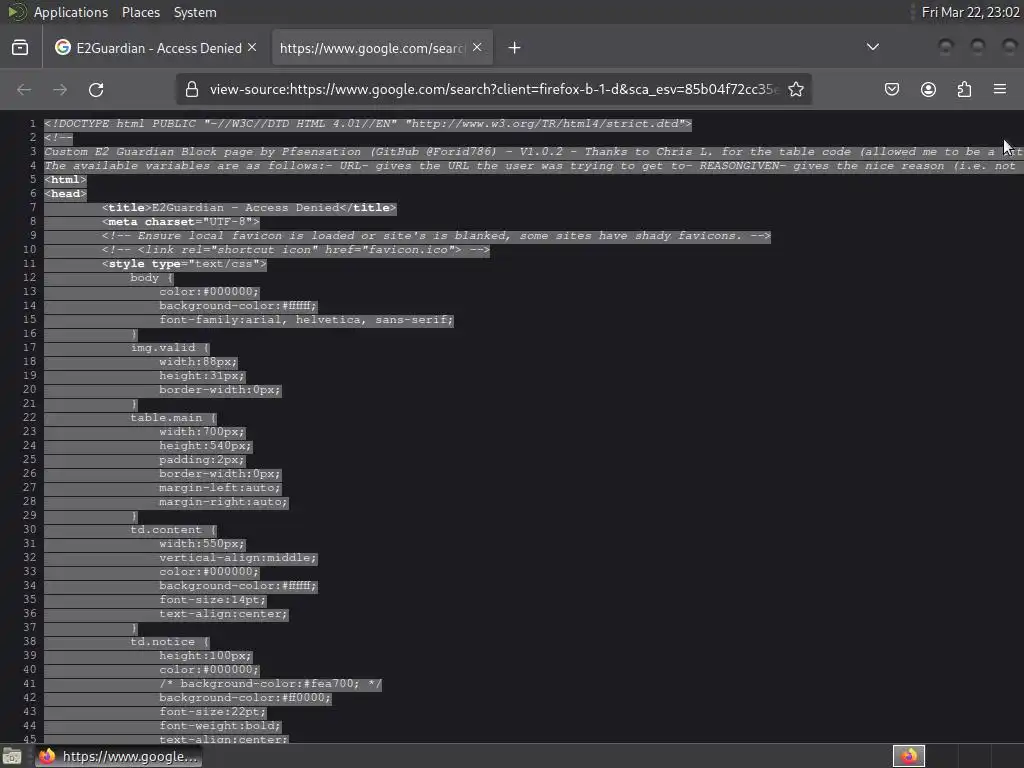
Task: Click source line number 22
Action: coord(29,417)
